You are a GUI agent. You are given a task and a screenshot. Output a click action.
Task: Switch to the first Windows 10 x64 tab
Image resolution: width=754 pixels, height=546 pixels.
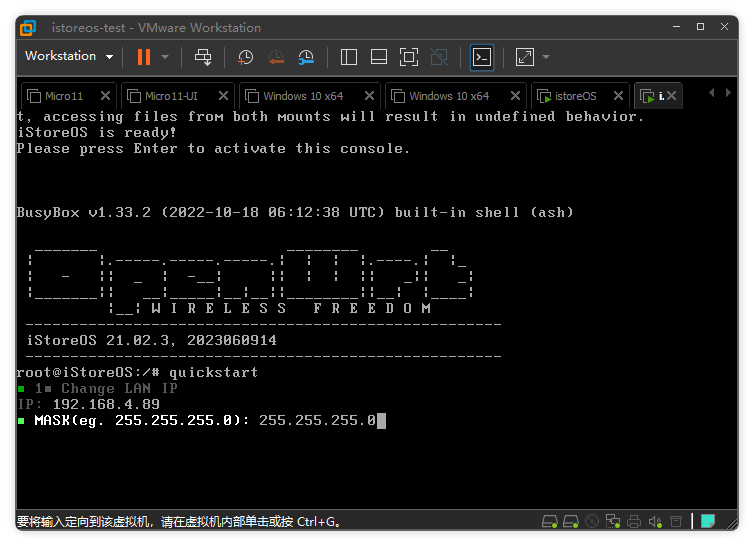(303, 96)
